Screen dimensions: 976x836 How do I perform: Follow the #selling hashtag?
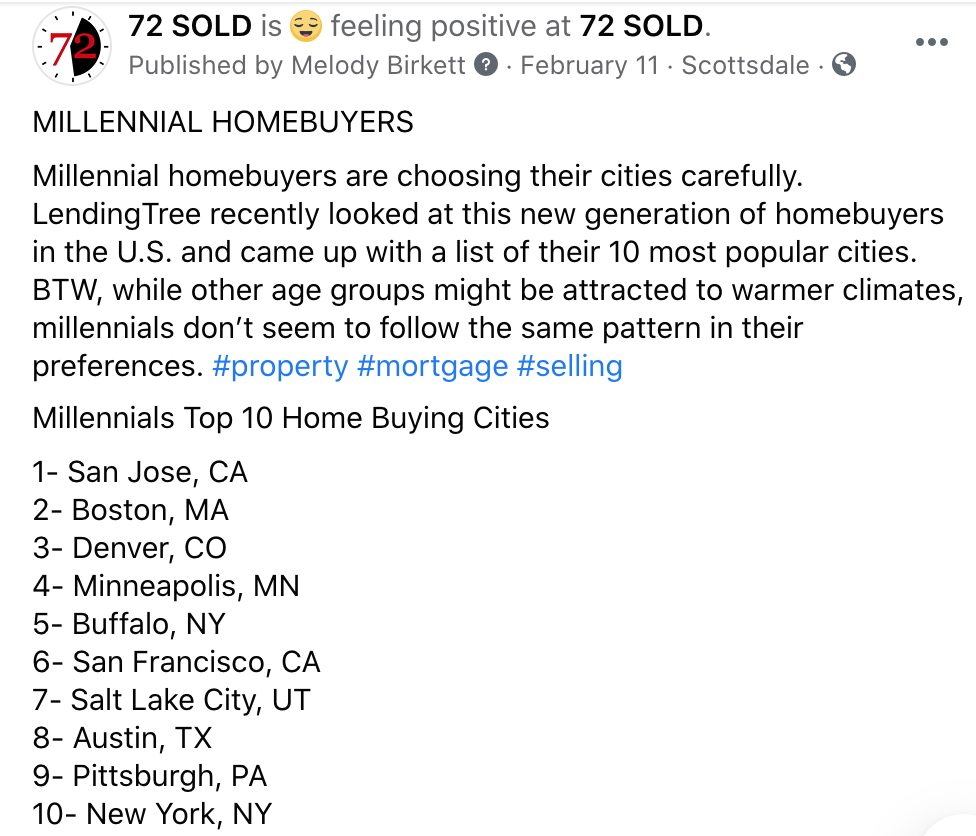click(x=570, y=366)
